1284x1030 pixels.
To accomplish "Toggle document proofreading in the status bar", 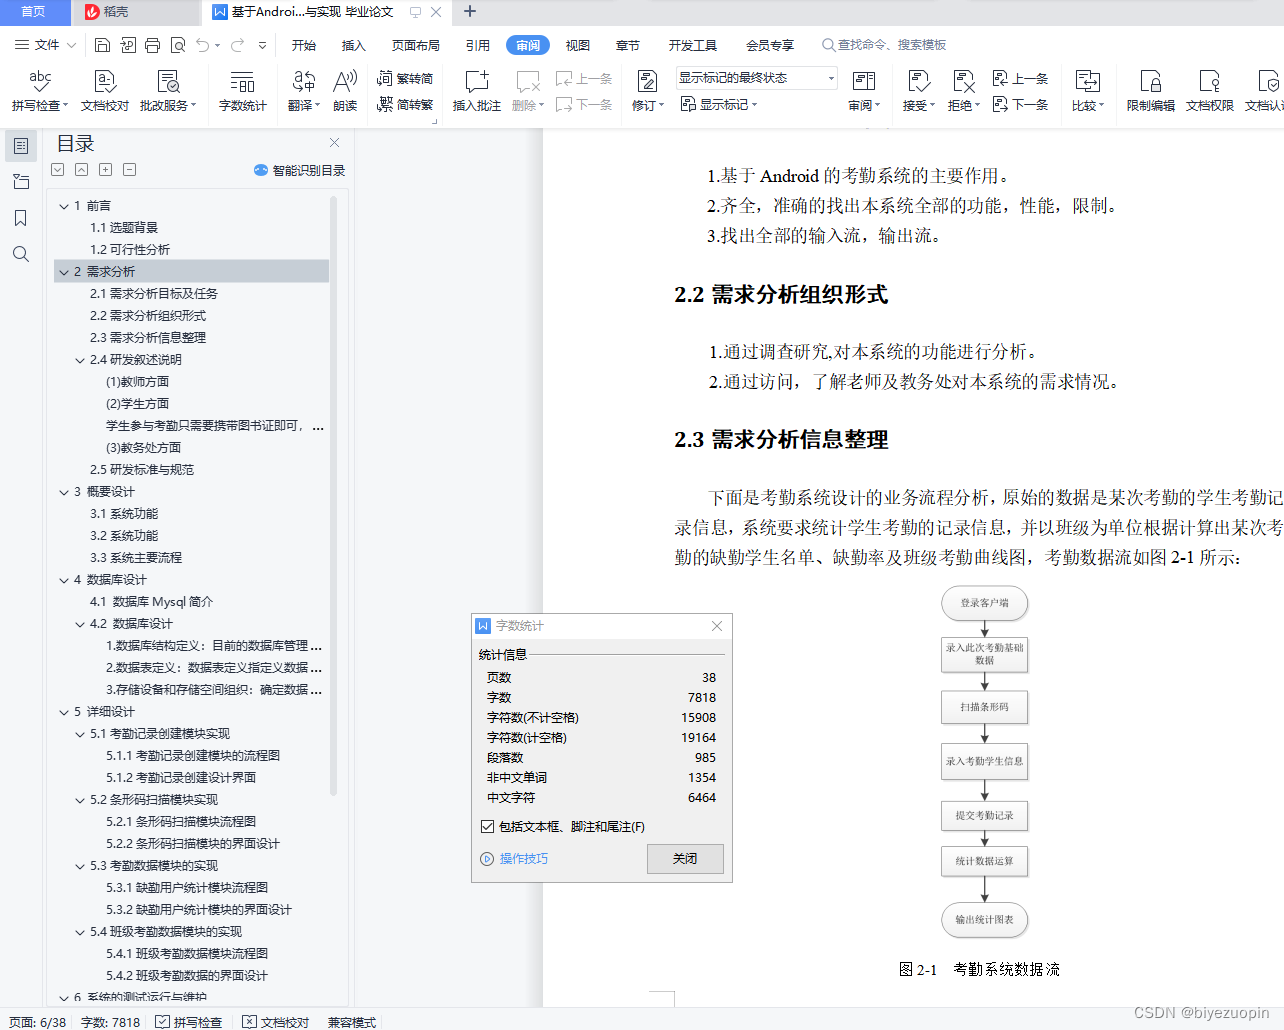I will click(x=275, y=1022).
